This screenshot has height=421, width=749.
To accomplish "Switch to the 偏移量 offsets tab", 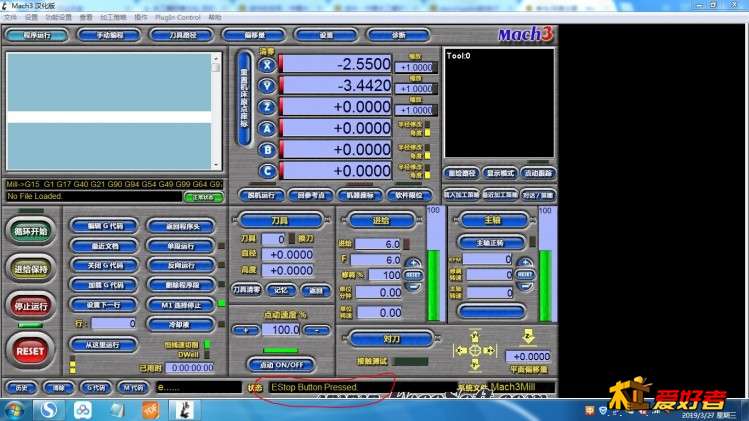I will [254, 35].
